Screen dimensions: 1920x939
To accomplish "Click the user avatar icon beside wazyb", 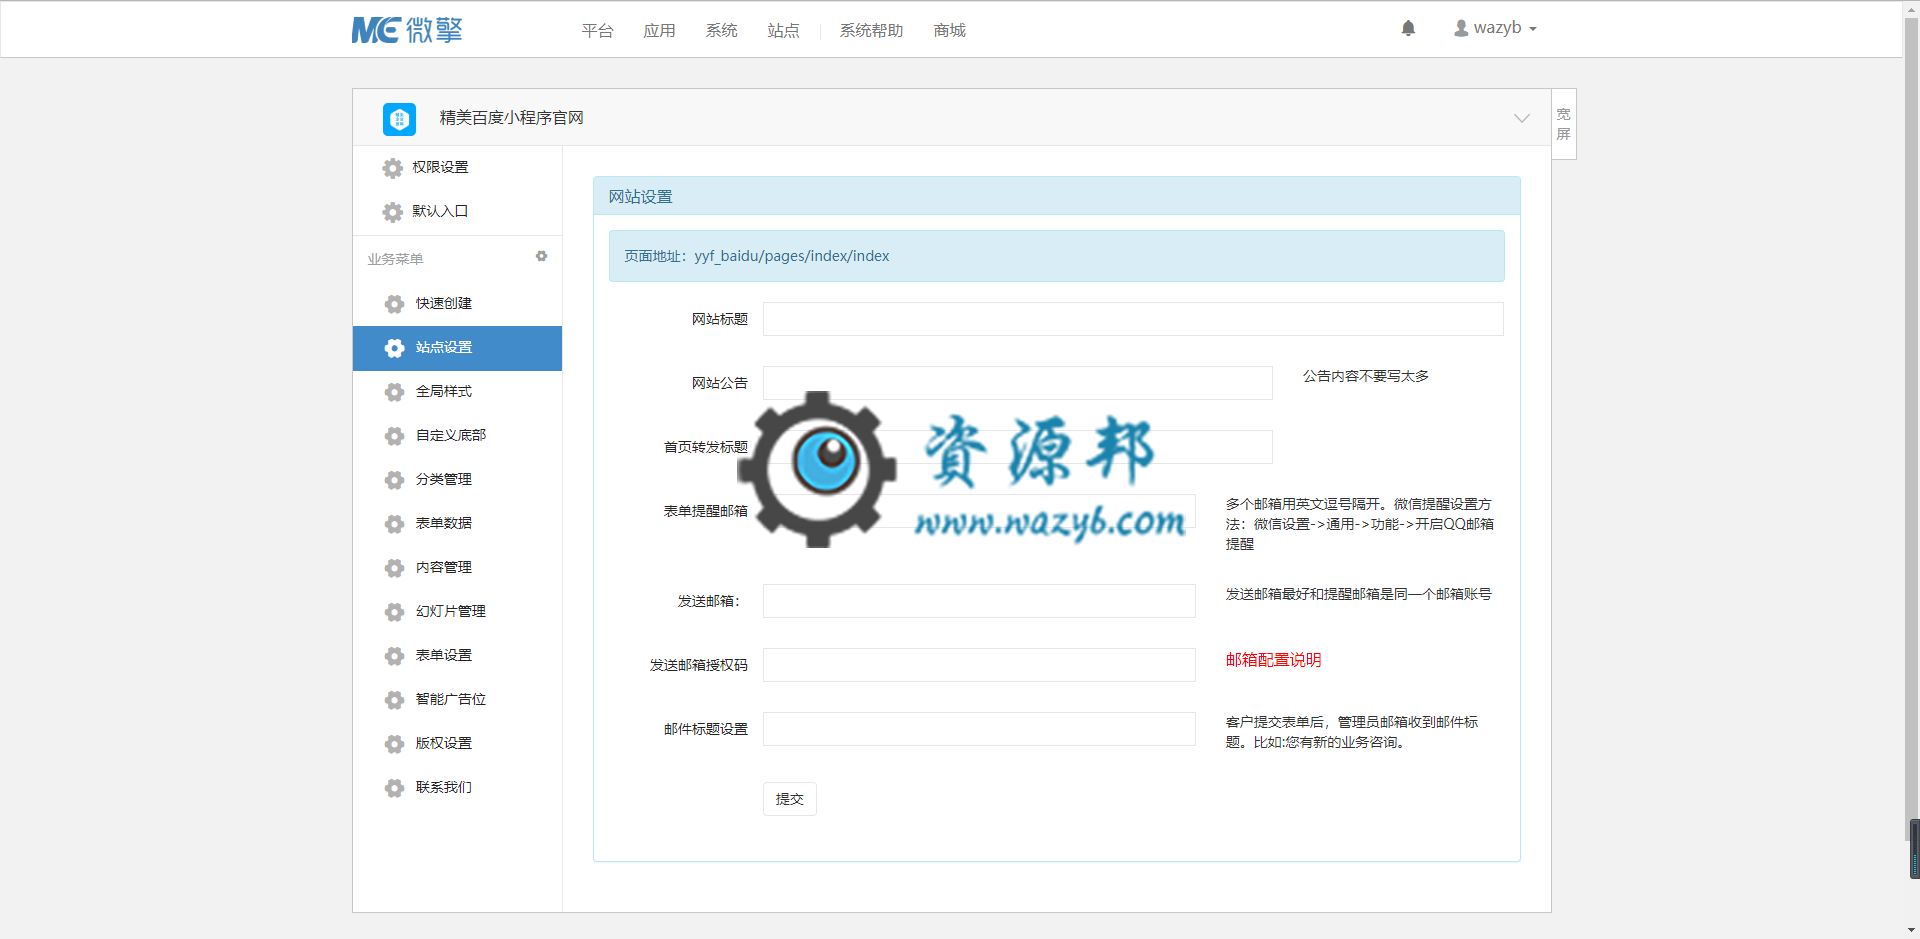I will [1461, 28].
